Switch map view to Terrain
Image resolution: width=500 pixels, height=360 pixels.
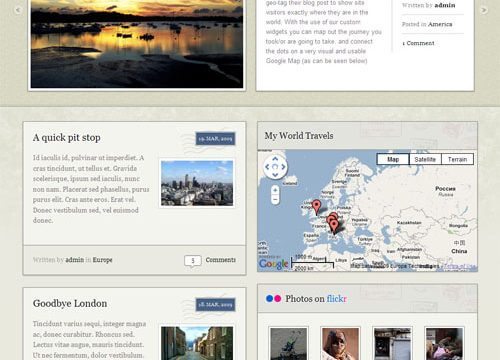[x=457, y=159]
